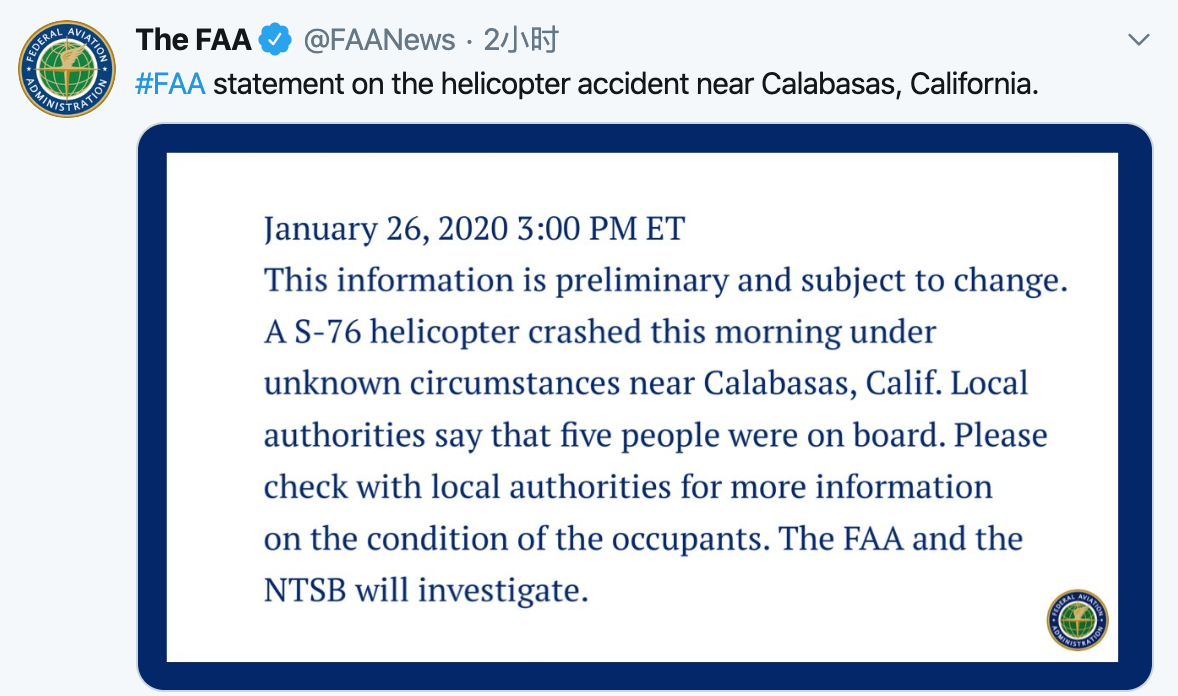Click the blue verified badge
Image resolution: width=1178 pixels, height=696 pixels.
275,40
